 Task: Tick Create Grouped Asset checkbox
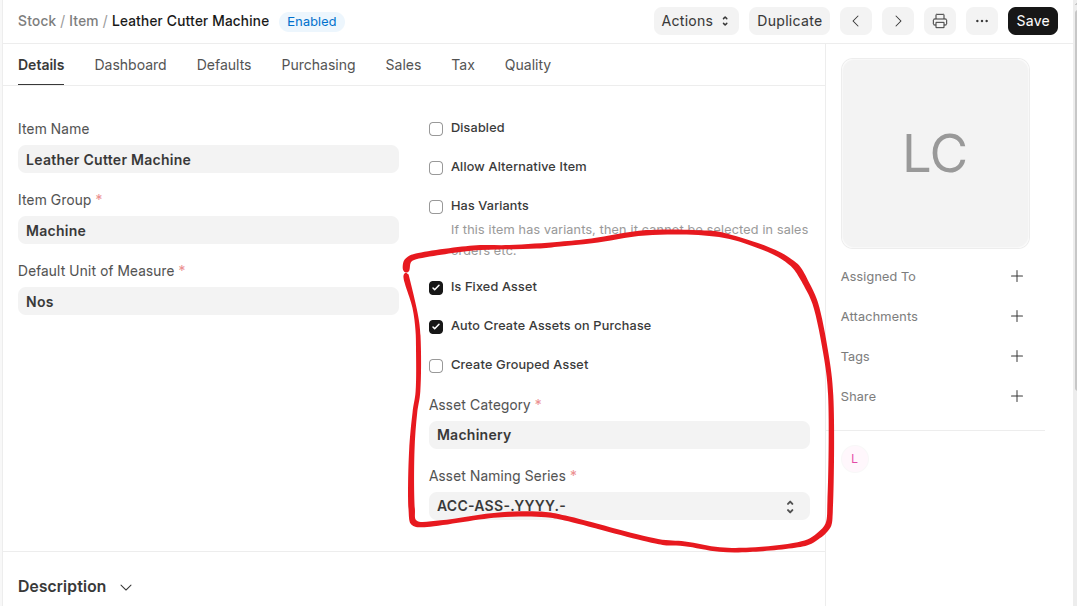tap(436, 366)
